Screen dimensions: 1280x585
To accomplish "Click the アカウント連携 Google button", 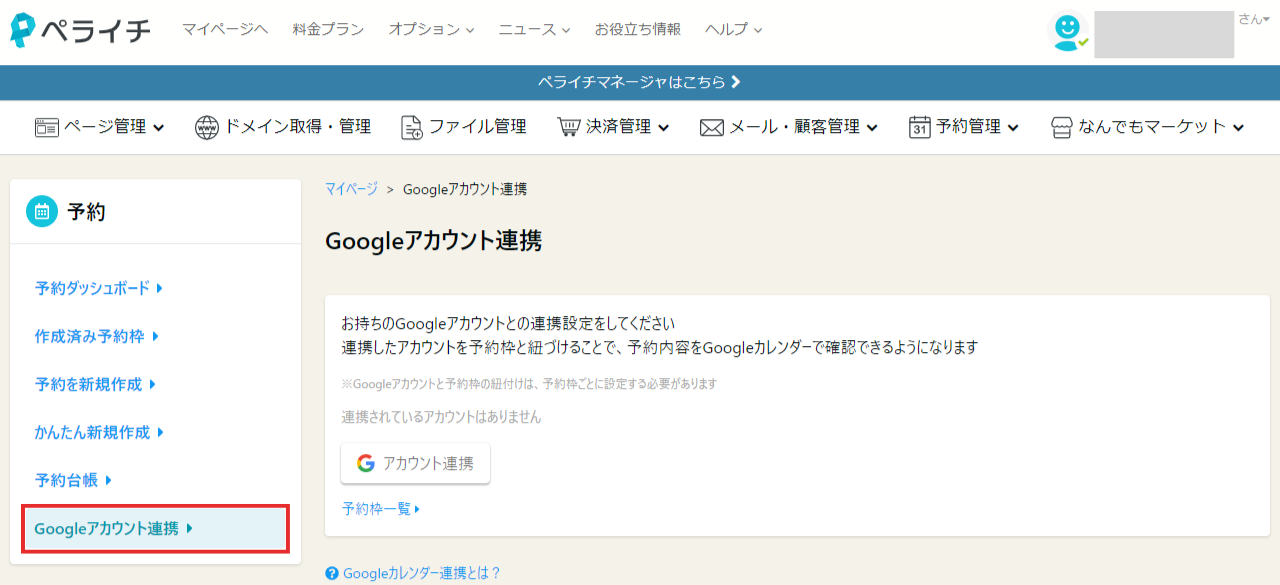I will tap(415, 463).
